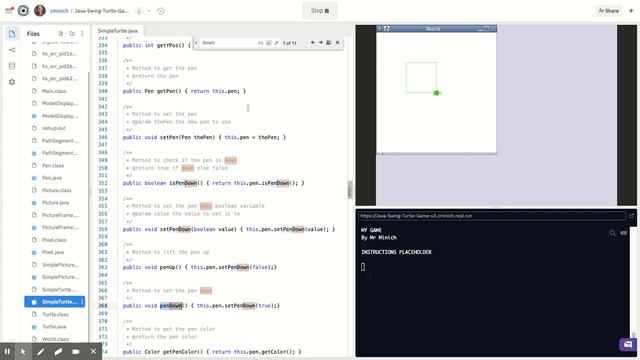
Task: Open dropdown arrow beside project name
Action: [x=149, y=11]
